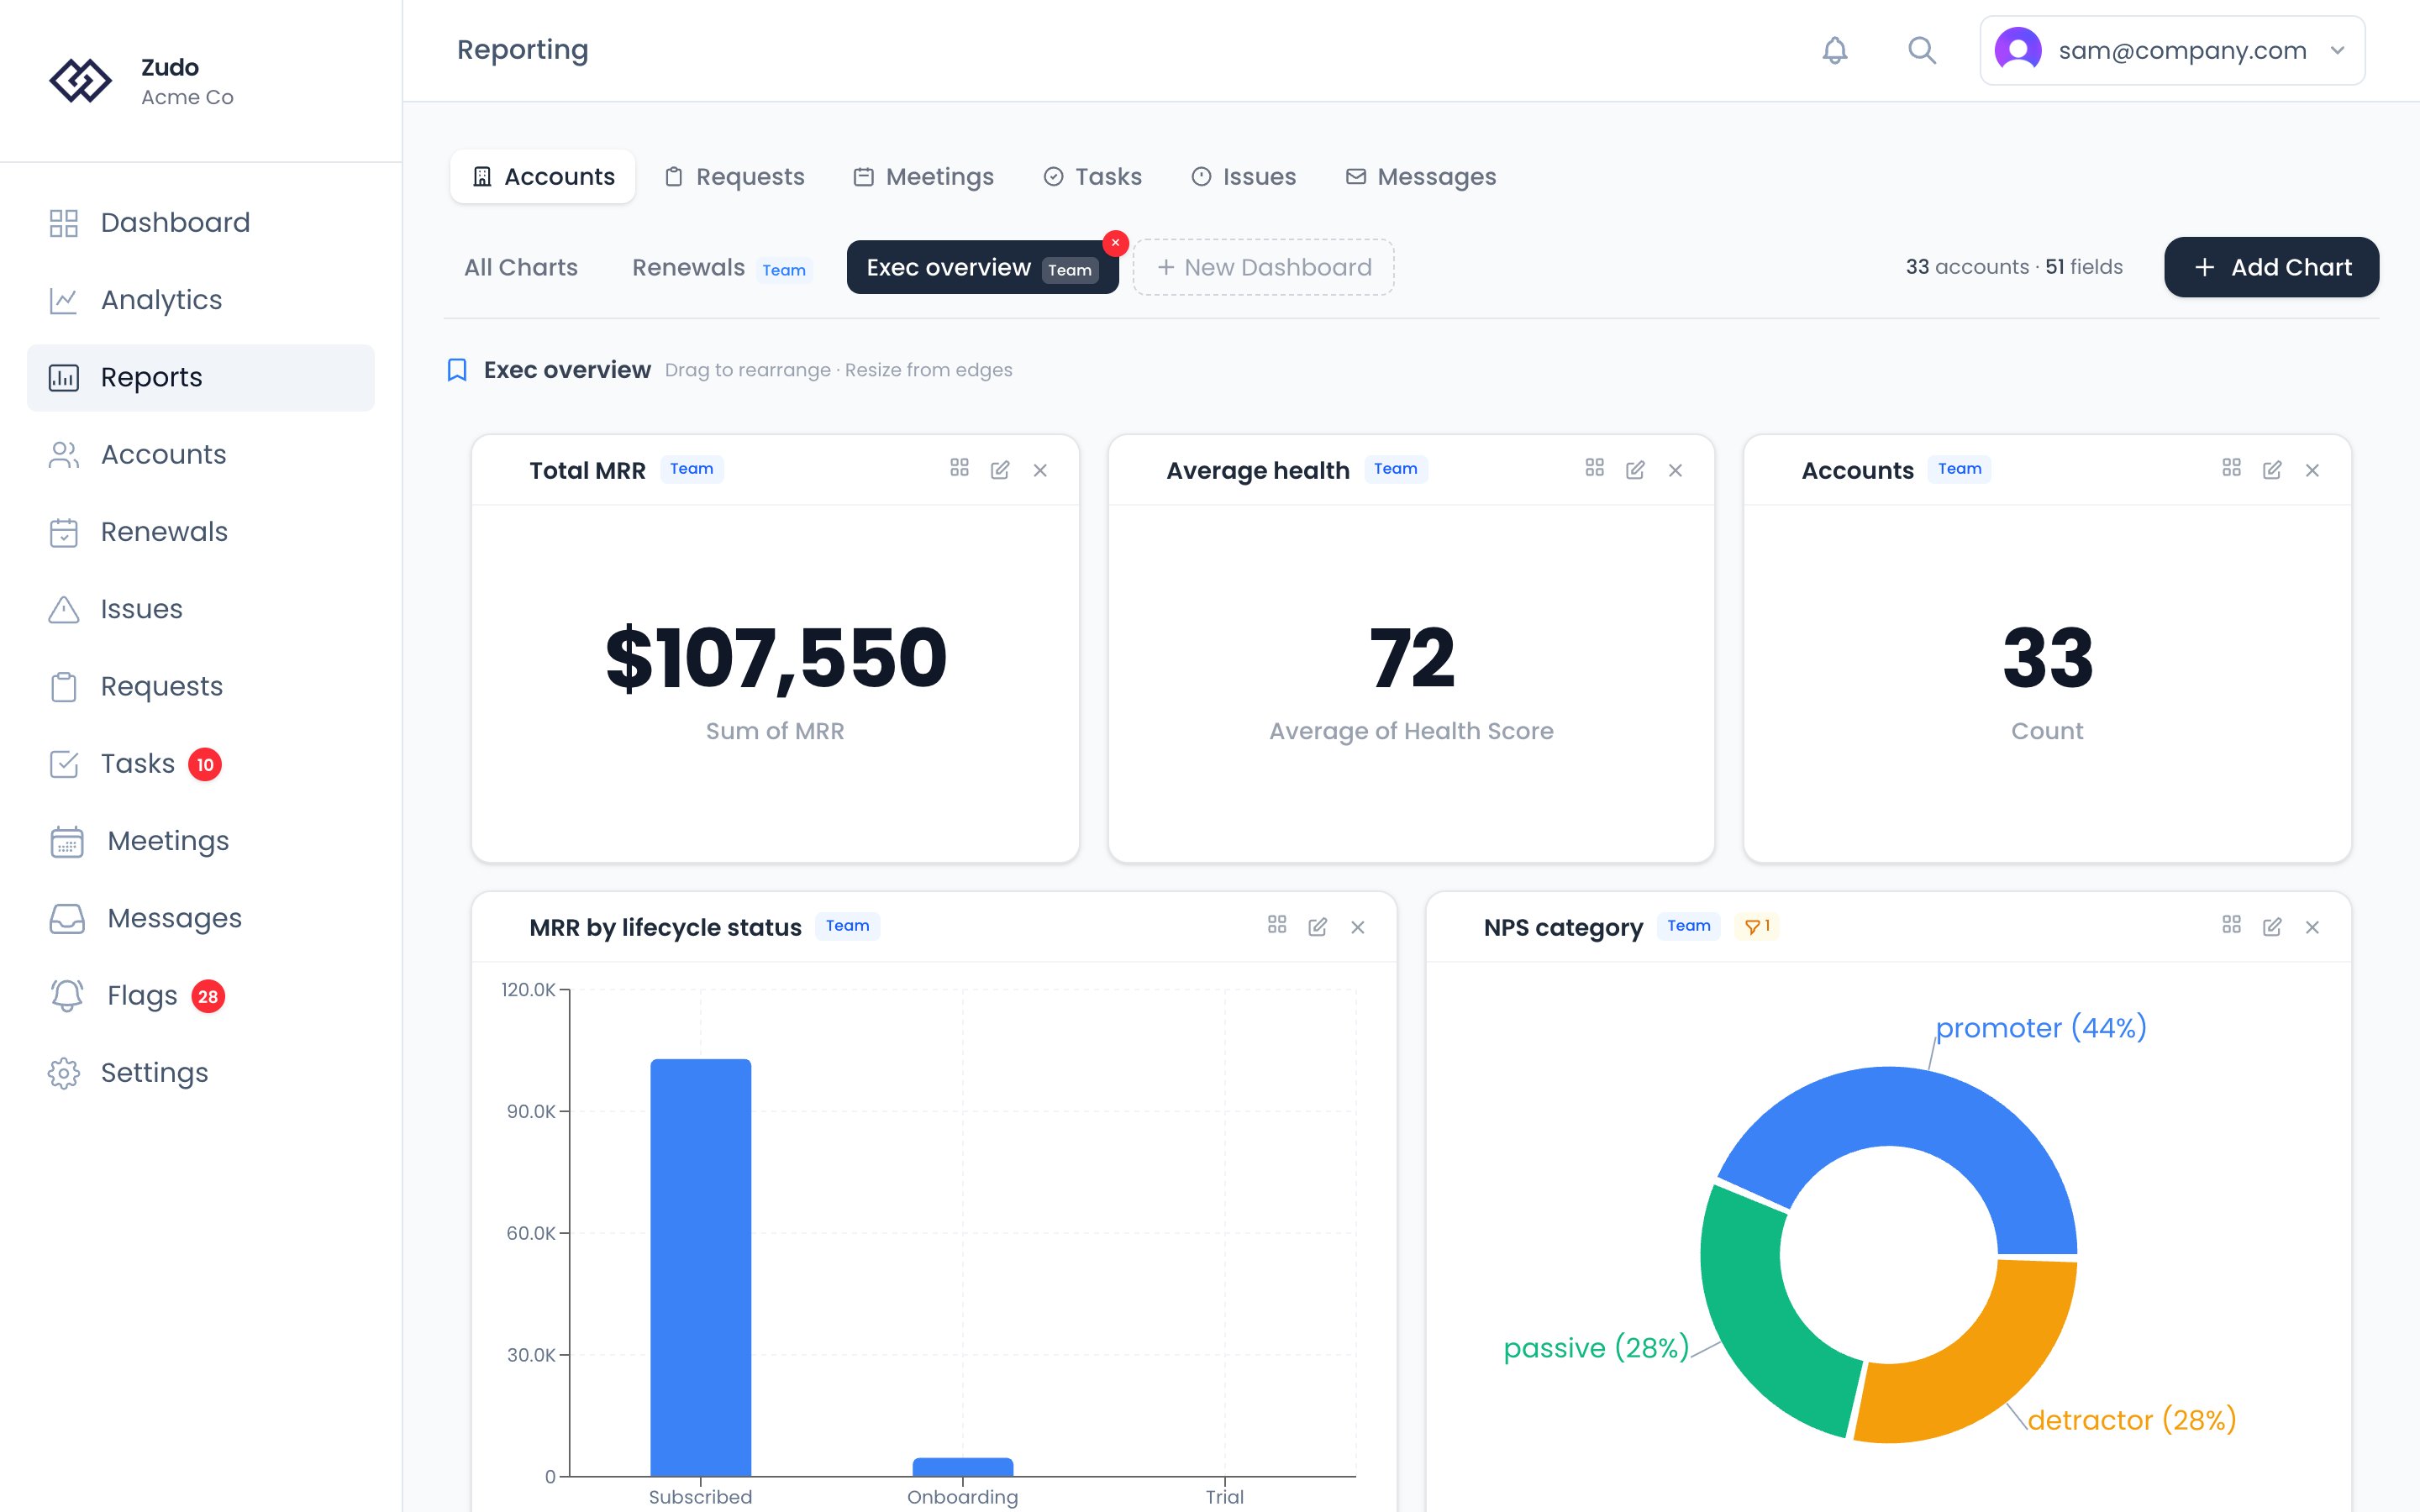Edit the NPS category chart
The width and height of the screenshot is (2420, 1512).
pos(2272,927)
